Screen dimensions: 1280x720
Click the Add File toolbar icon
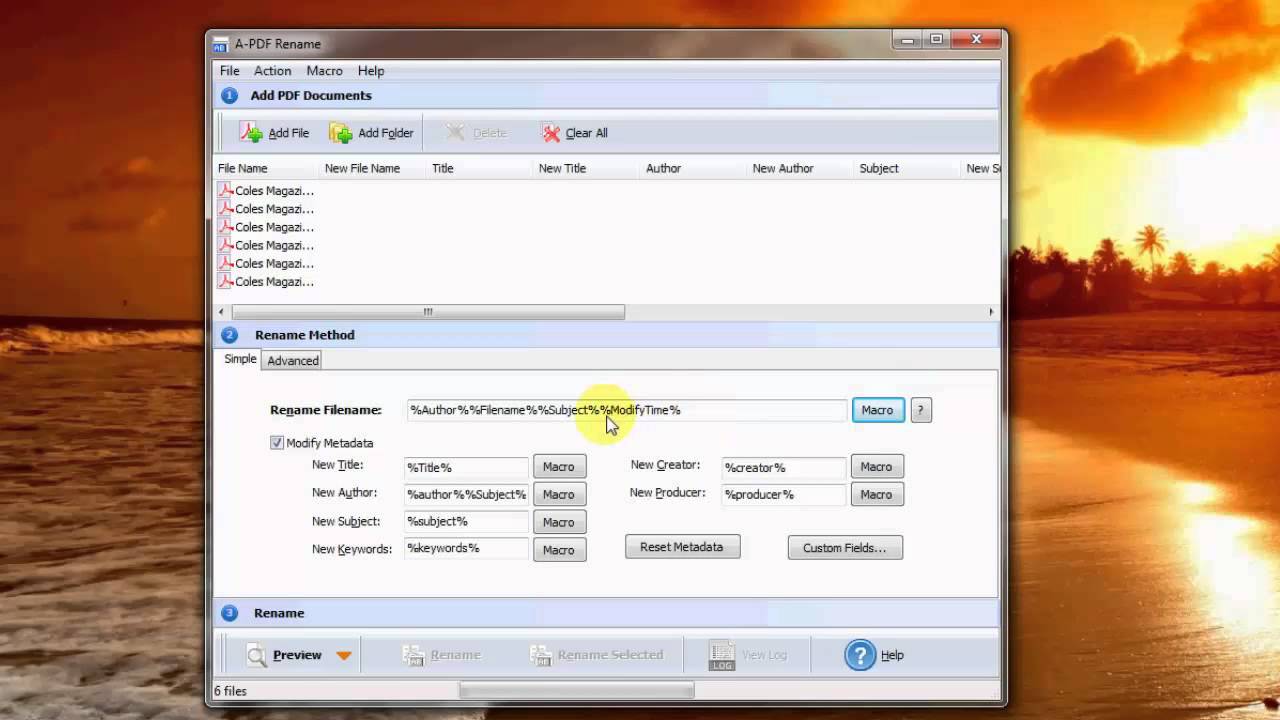point(251,133)
